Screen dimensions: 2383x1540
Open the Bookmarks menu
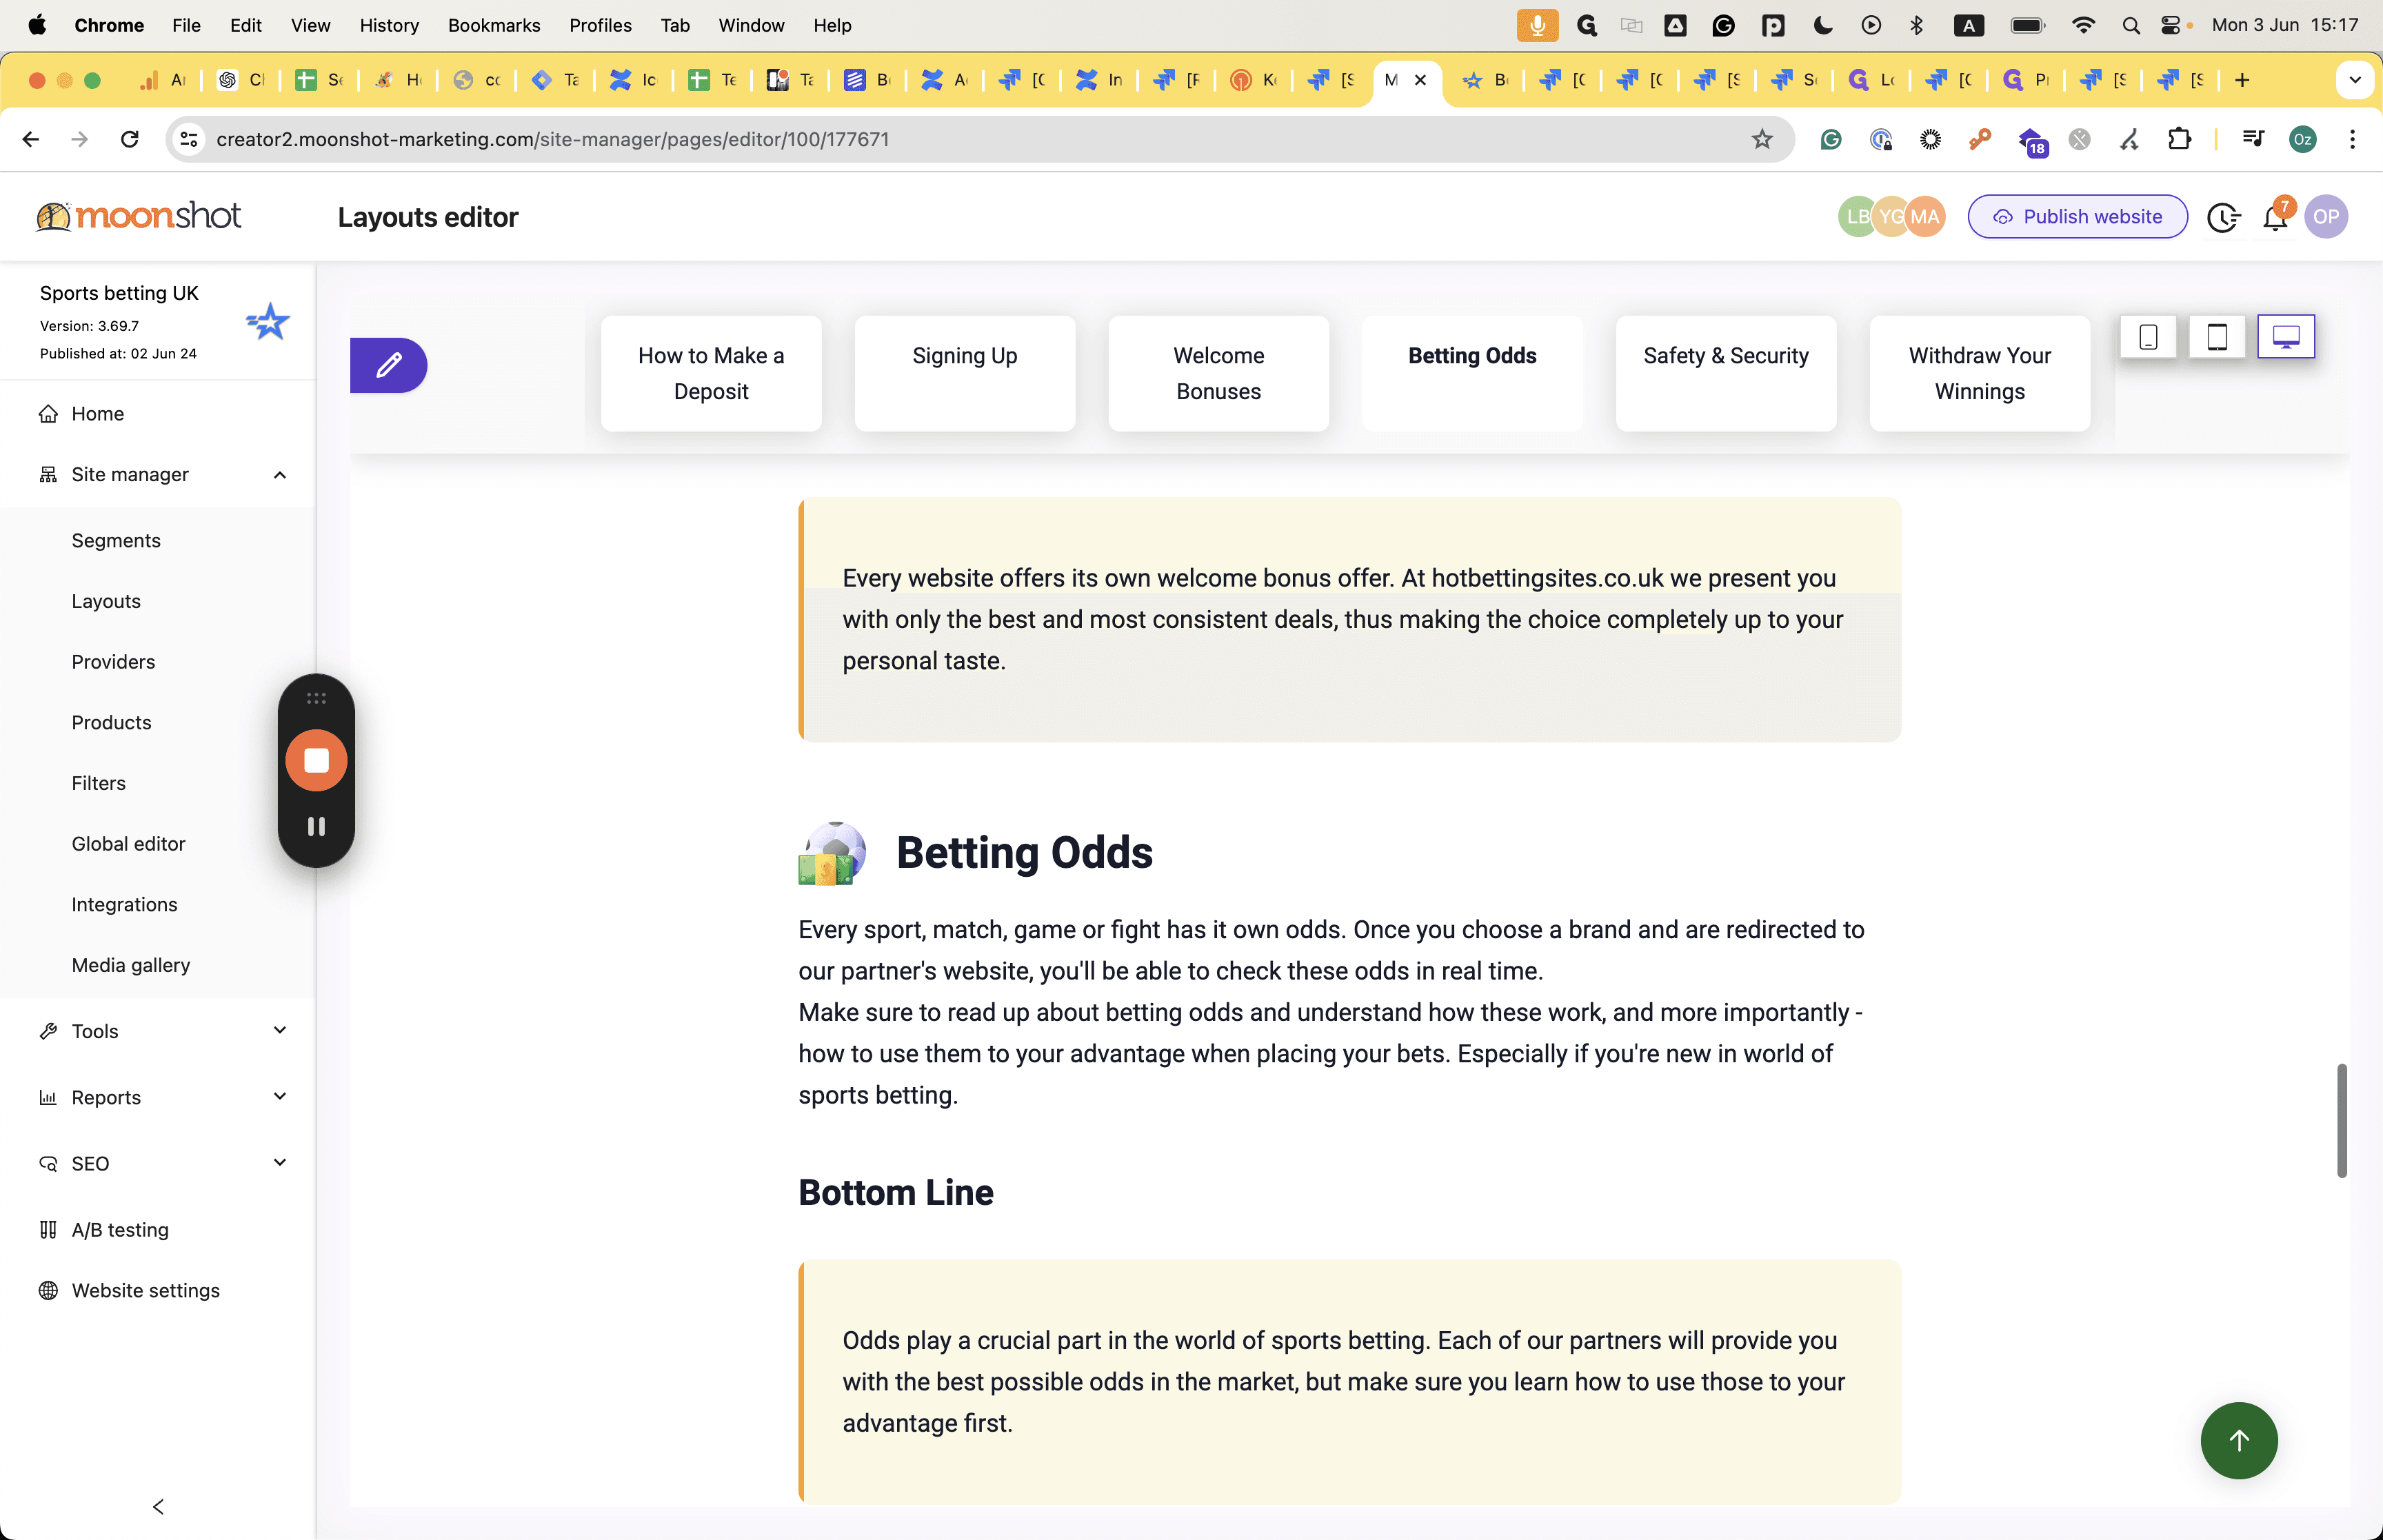coord(494,25)
